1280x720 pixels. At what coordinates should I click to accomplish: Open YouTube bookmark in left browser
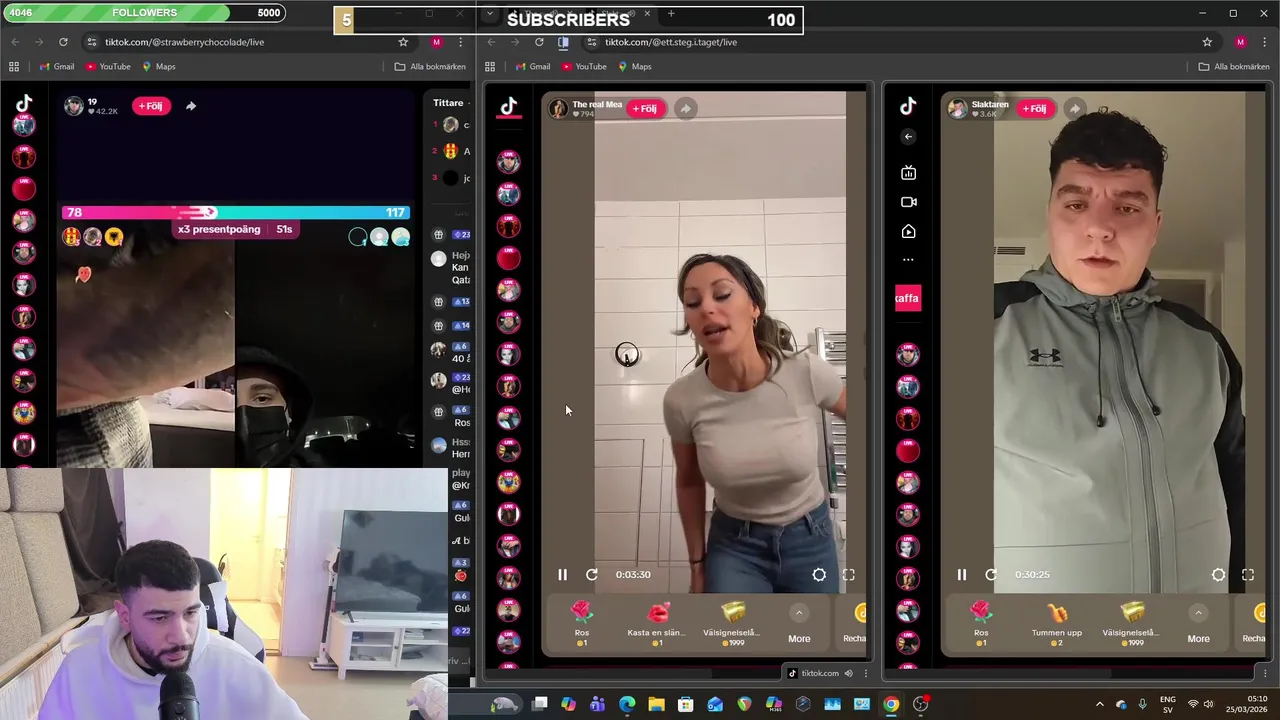pyautogui.click(x=107, y=67)
